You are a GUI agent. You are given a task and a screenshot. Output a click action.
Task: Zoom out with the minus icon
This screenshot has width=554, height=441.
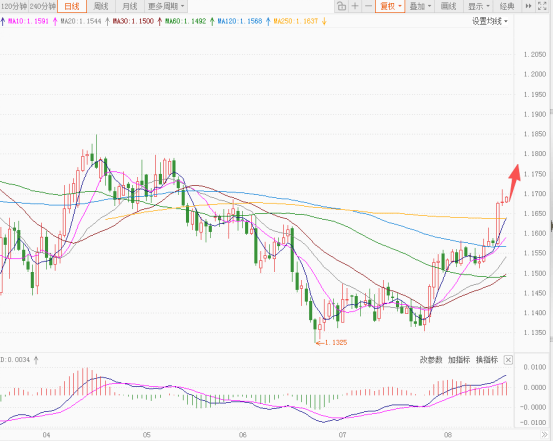[x=368, y=6]
